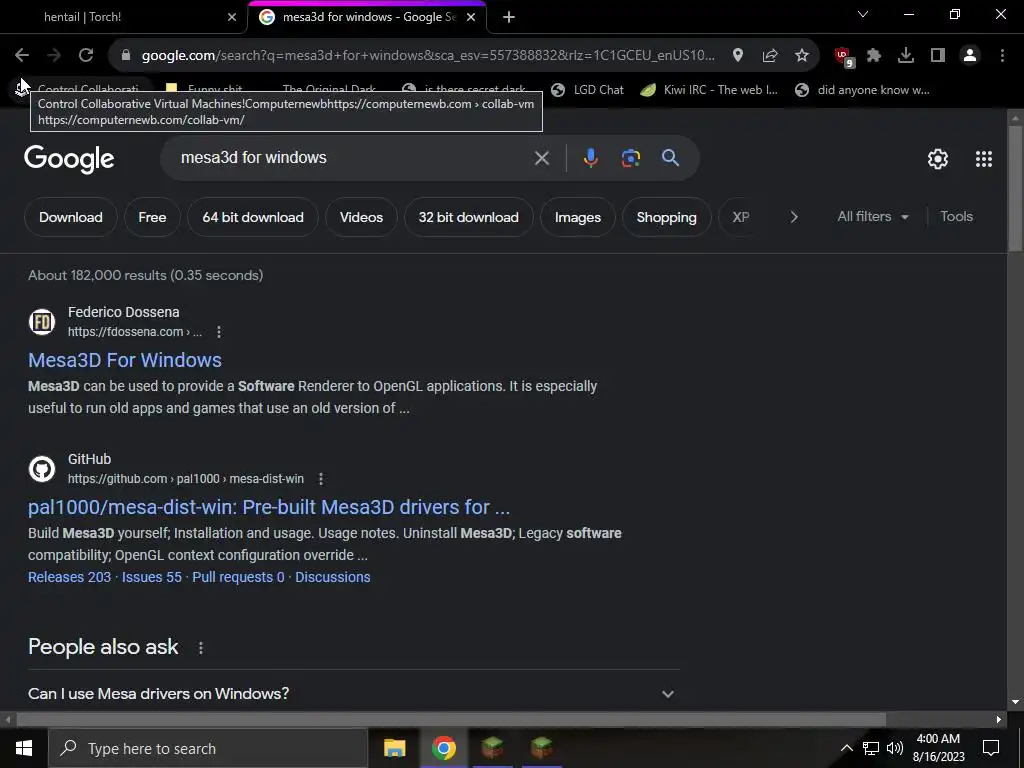Open the 'Kiwi IRC' bookmark
Viewport: 1024px width, 768px height.
[709, 90]
